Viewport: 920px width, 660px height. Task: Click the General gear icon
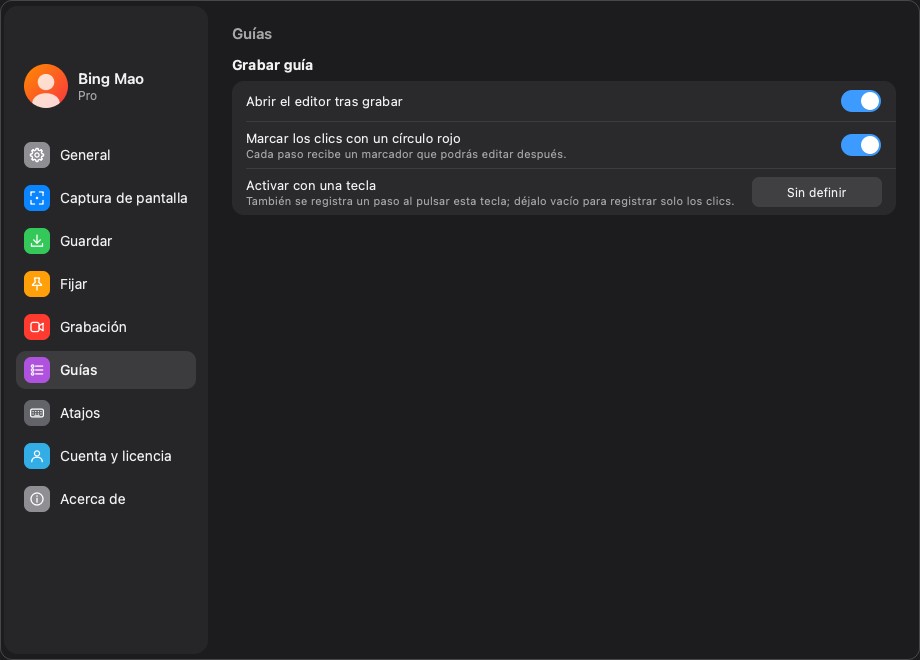point(37,155)
